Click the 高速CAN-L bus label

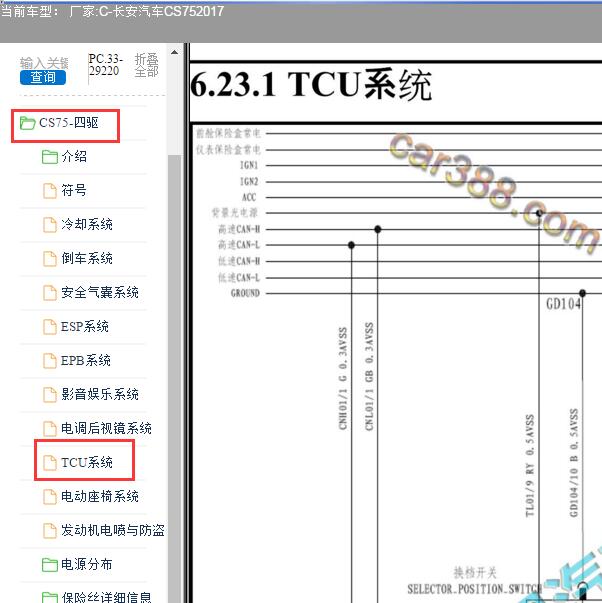239,245
